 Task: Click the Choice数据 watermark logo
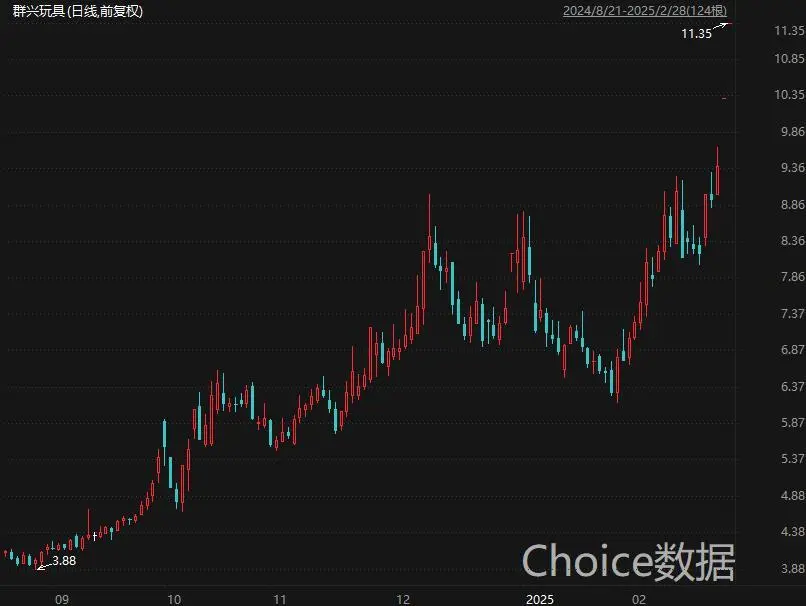point(629,561)
